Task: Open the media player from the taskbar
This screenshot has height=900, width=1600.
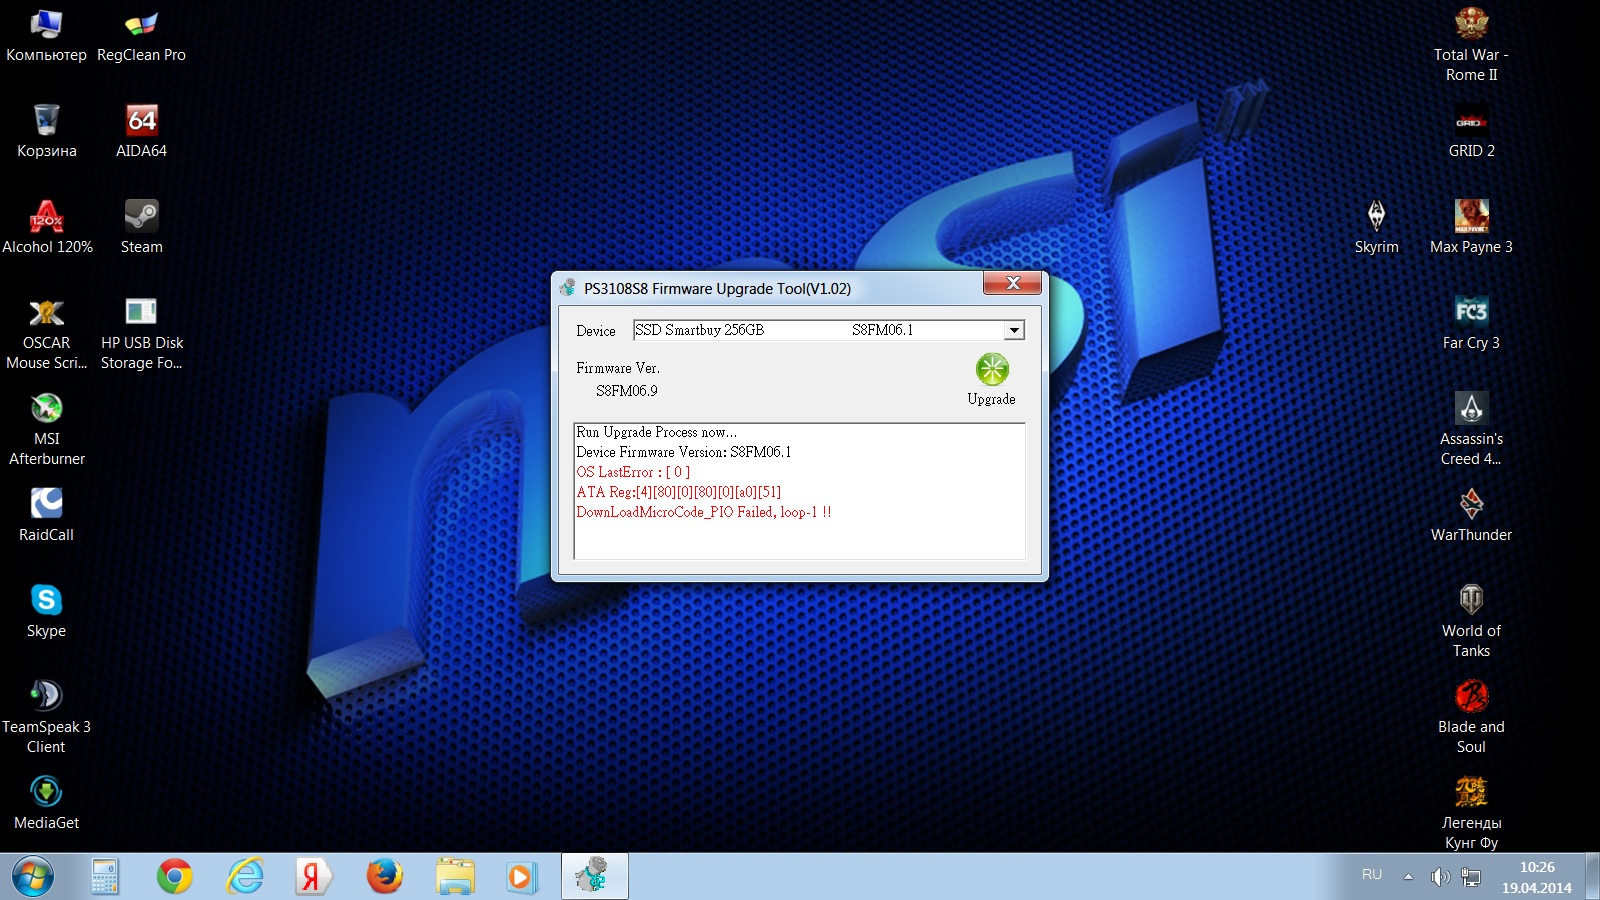Action: click(x=524, y=877)
